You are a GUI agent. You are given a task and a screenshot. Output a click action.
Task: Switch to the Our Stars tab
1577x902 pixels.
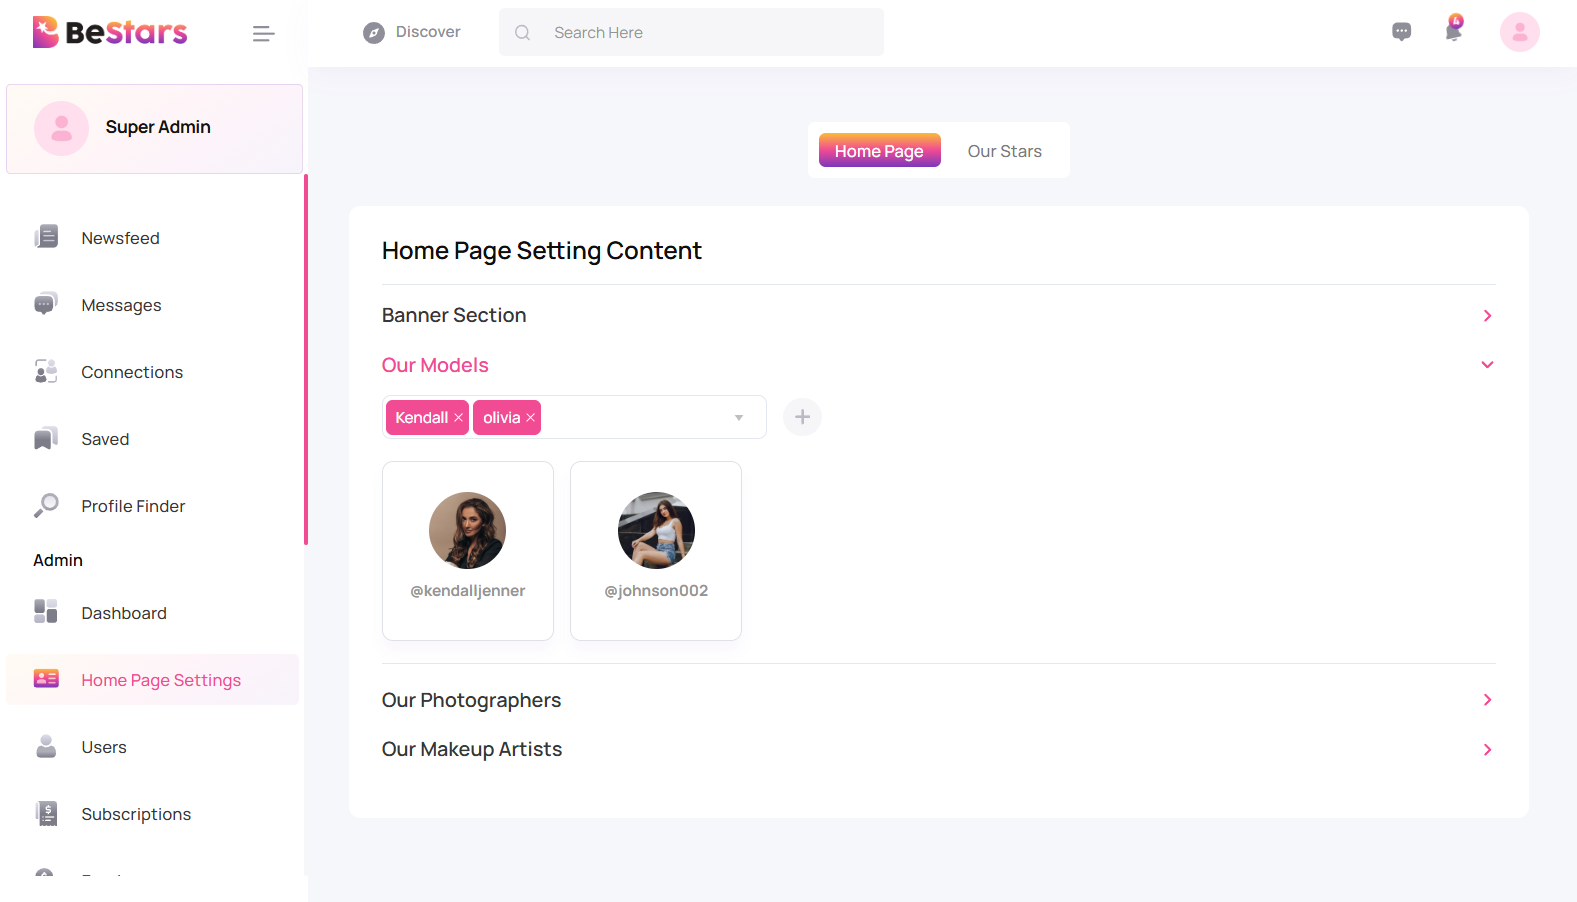[x=1004, y=150]
